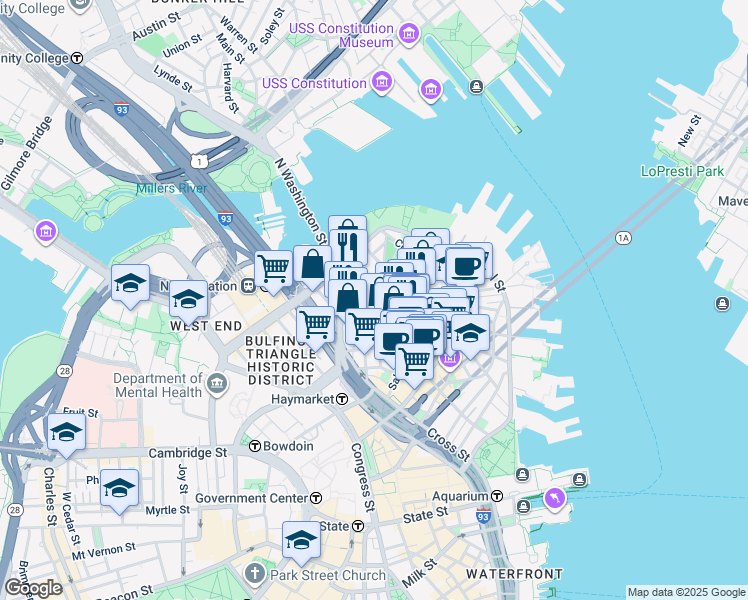This screenshot has width=748, height=600.
Task: Click the ferry icon near USS Constitution piers
Action: pyautogui.click(x=476, y=87)
